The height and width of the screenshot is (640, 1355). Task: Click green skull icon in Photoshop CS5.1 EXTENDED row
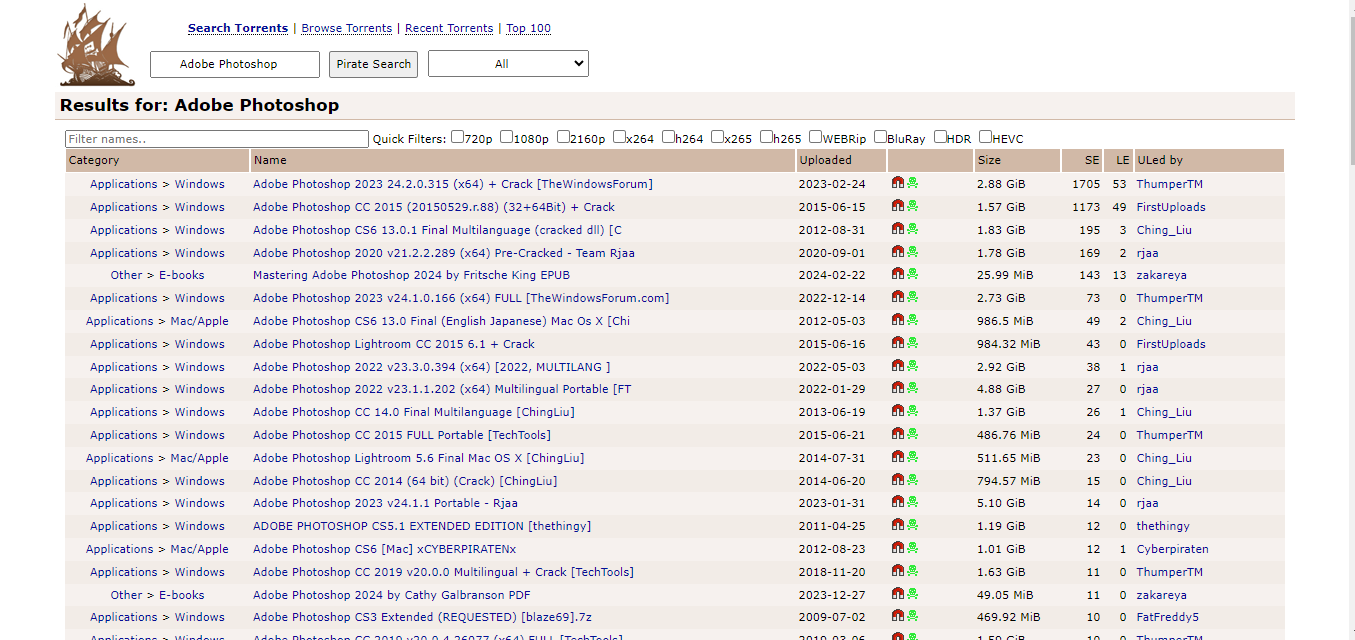click(x=913, y=525)
